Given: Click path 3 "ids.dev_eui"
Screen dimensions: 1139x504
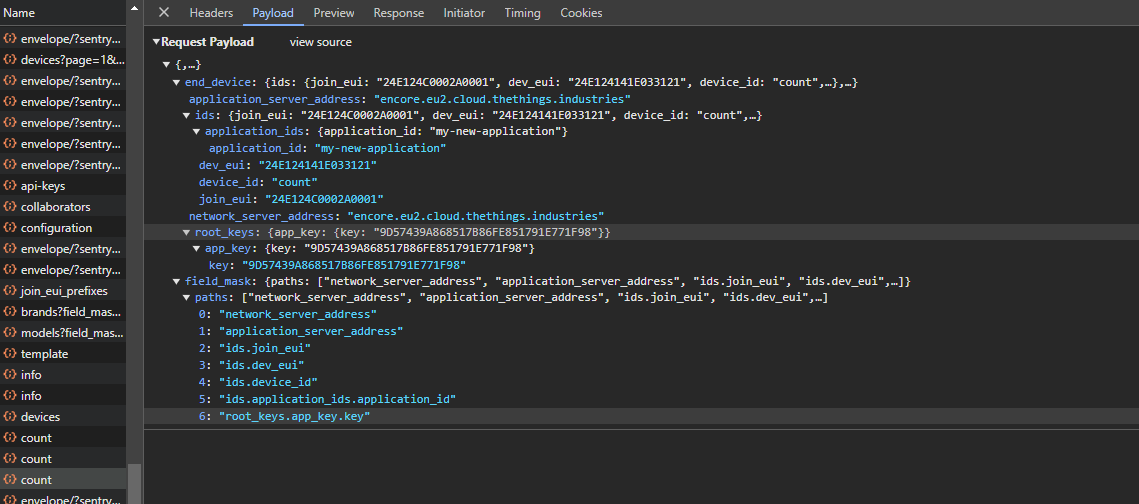Looking at the screenshot, I should click(251, 365).
